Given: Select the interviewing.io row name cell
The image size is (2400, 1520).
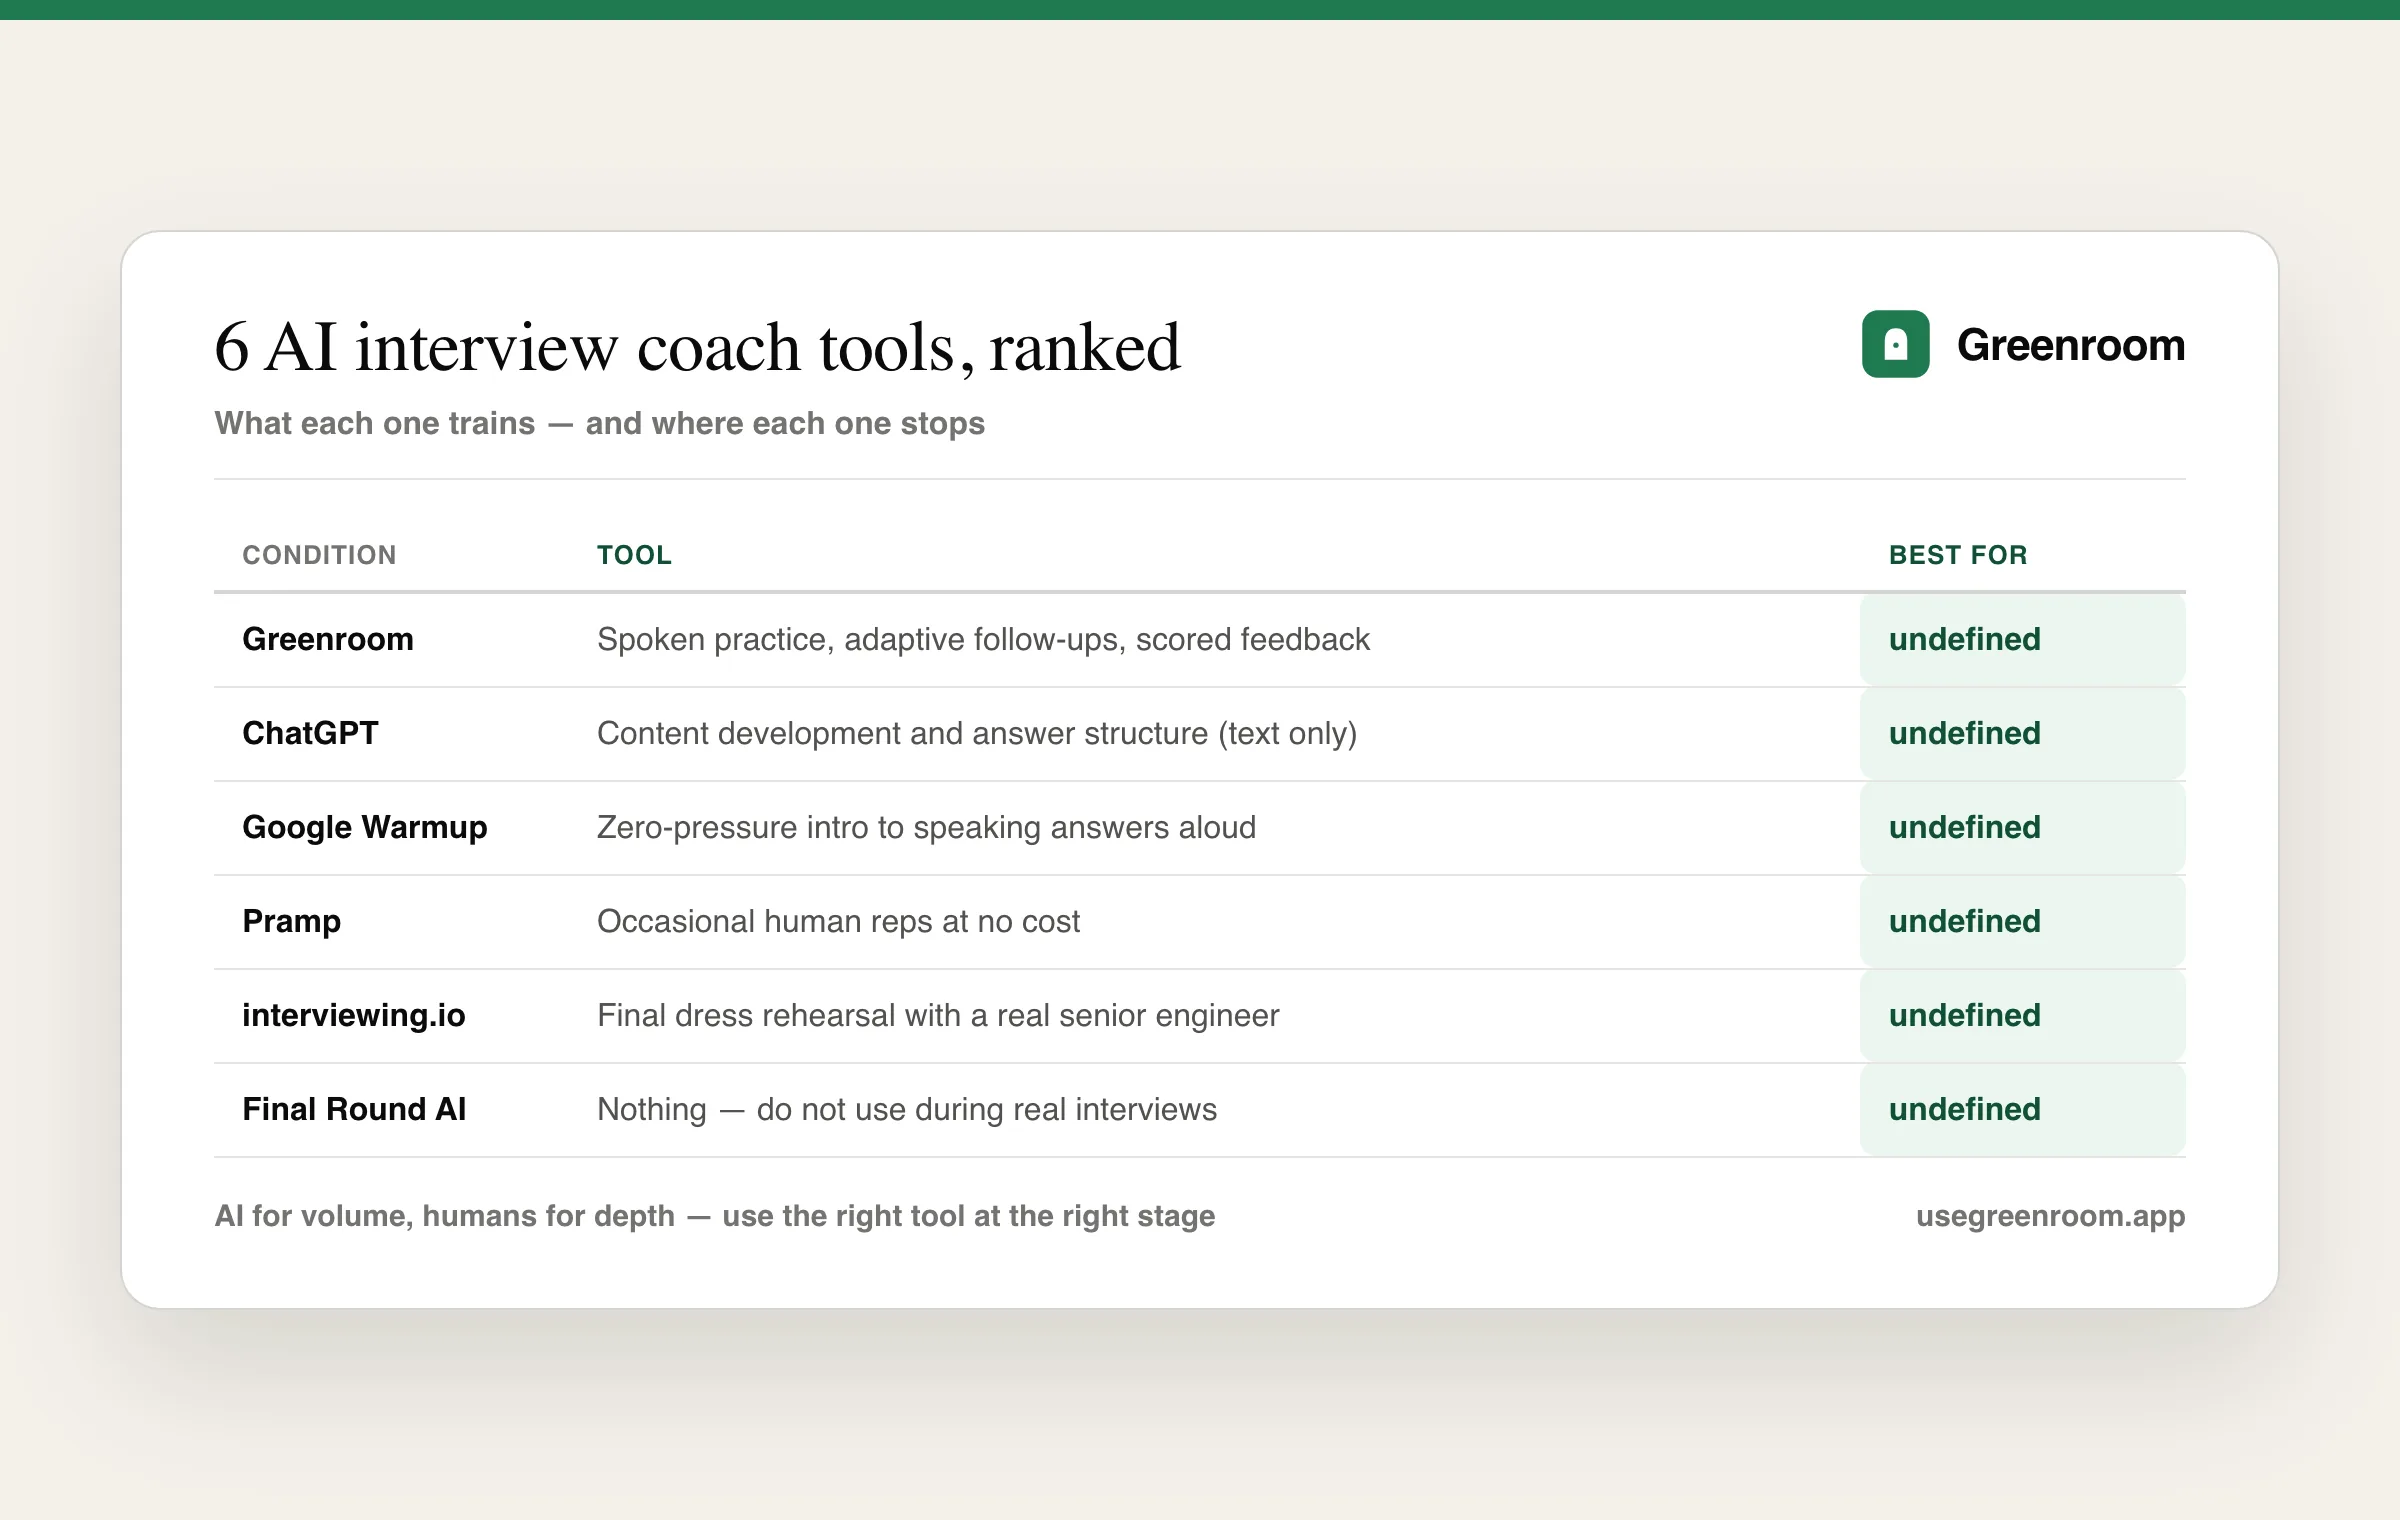Looking at the screenshot, I should point(354,1015).
